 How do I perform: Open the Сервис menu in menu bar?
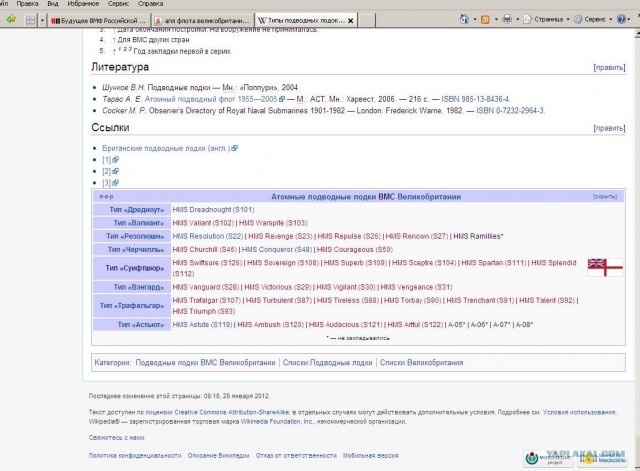[x=118, y=4]
